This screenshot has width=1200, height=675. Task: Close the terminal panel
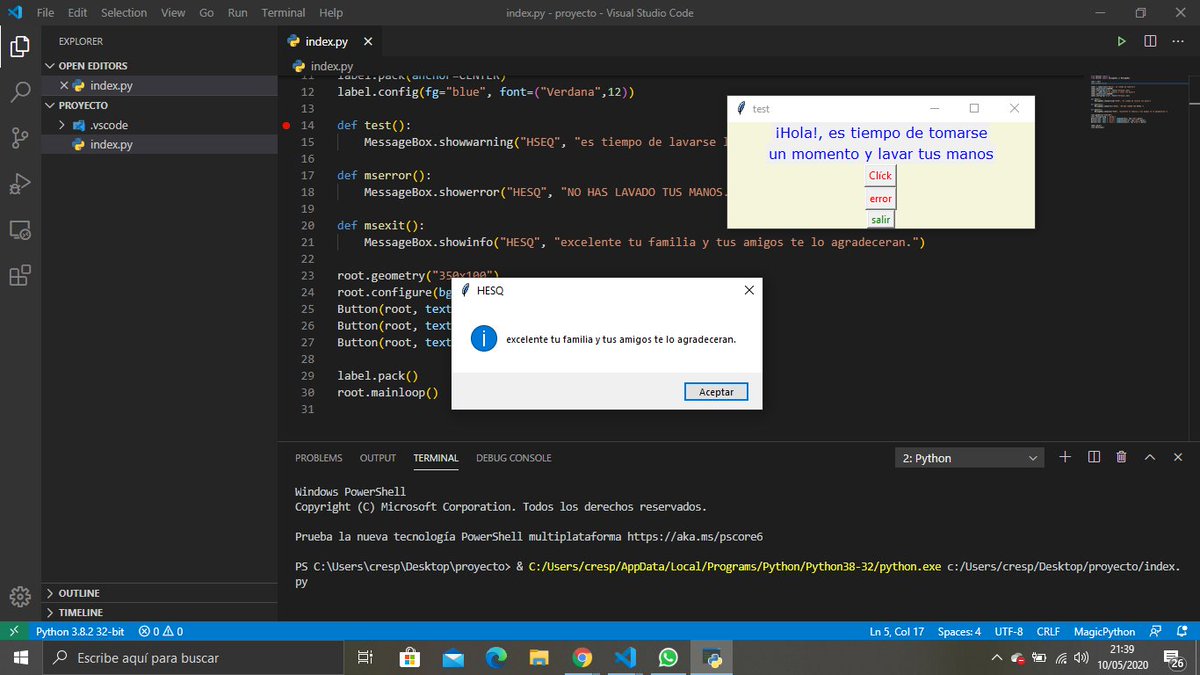1178,457
